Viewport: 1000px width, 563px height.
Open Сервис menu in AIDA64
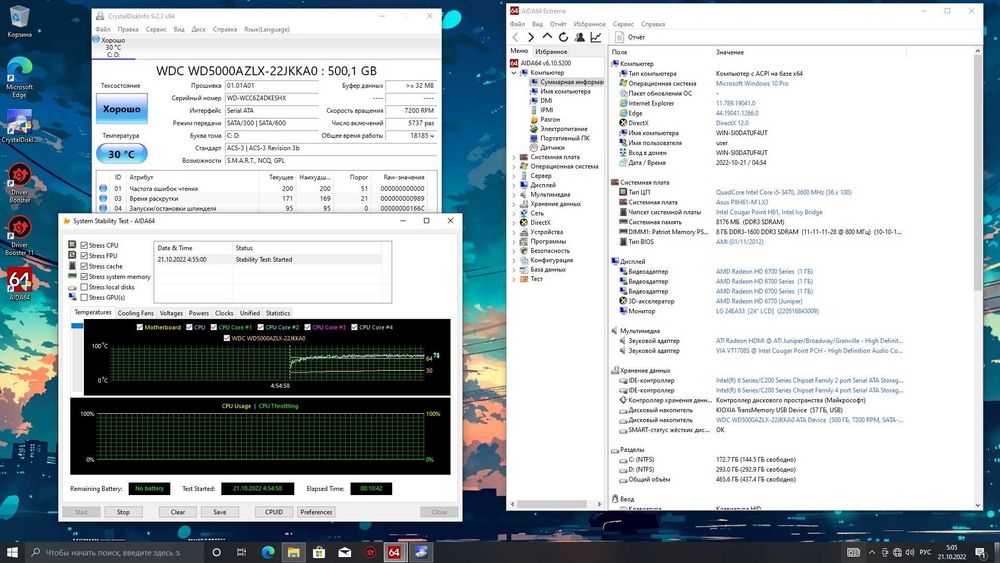pyautogui.click(x=623, y=24)
